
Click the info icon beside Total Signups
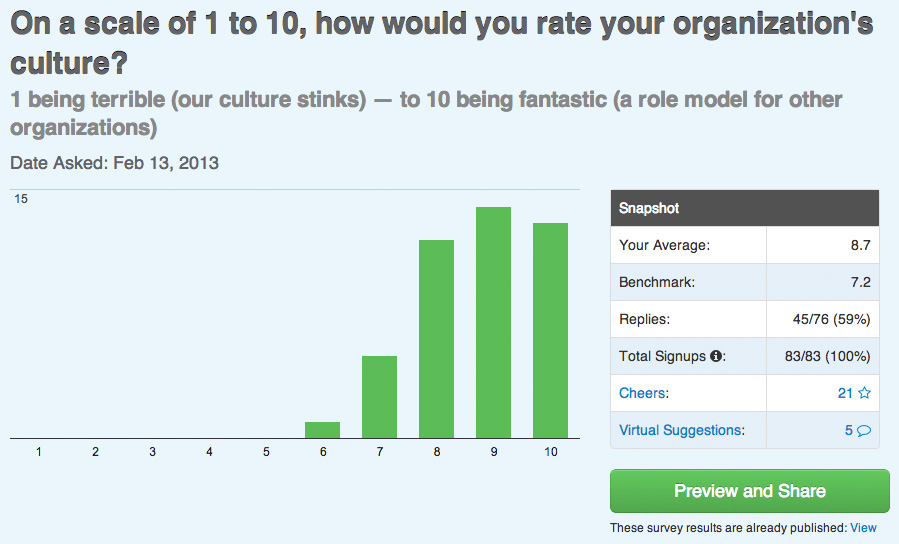click(x=716, y=356)
